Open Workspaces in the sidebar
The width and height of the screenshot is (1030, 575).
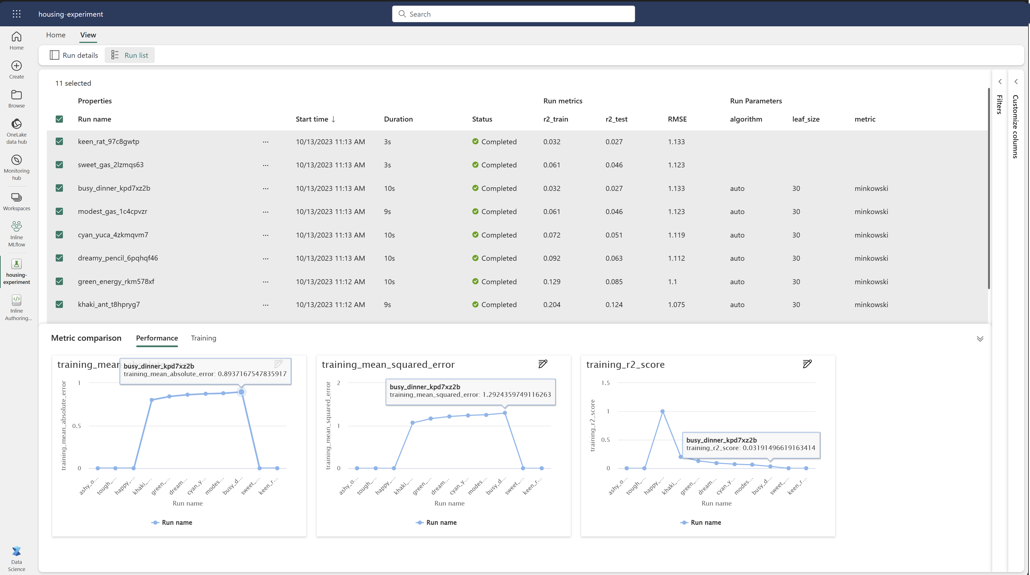pyautogui.click(x=16, y=202)
